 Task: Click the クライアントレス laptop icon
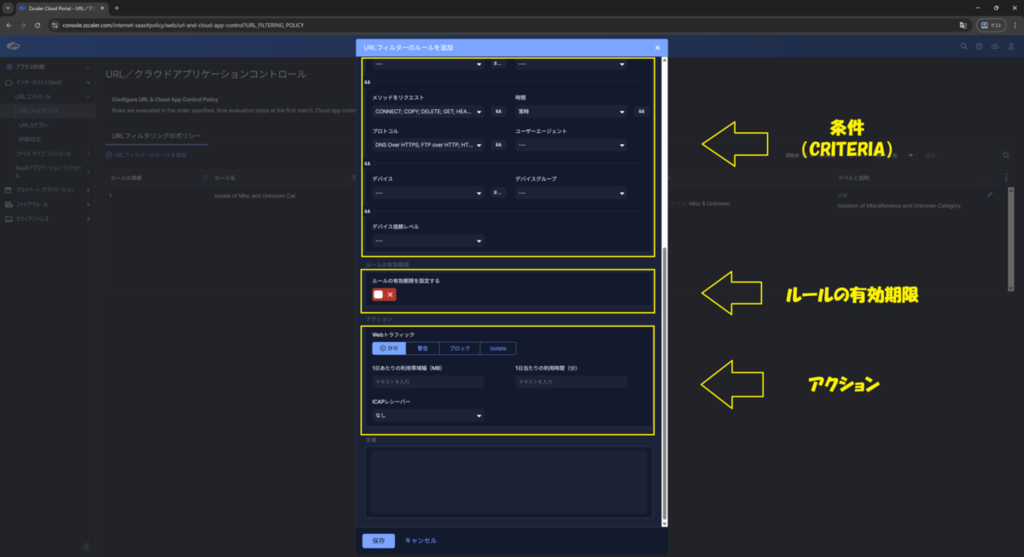click(8, 219)
